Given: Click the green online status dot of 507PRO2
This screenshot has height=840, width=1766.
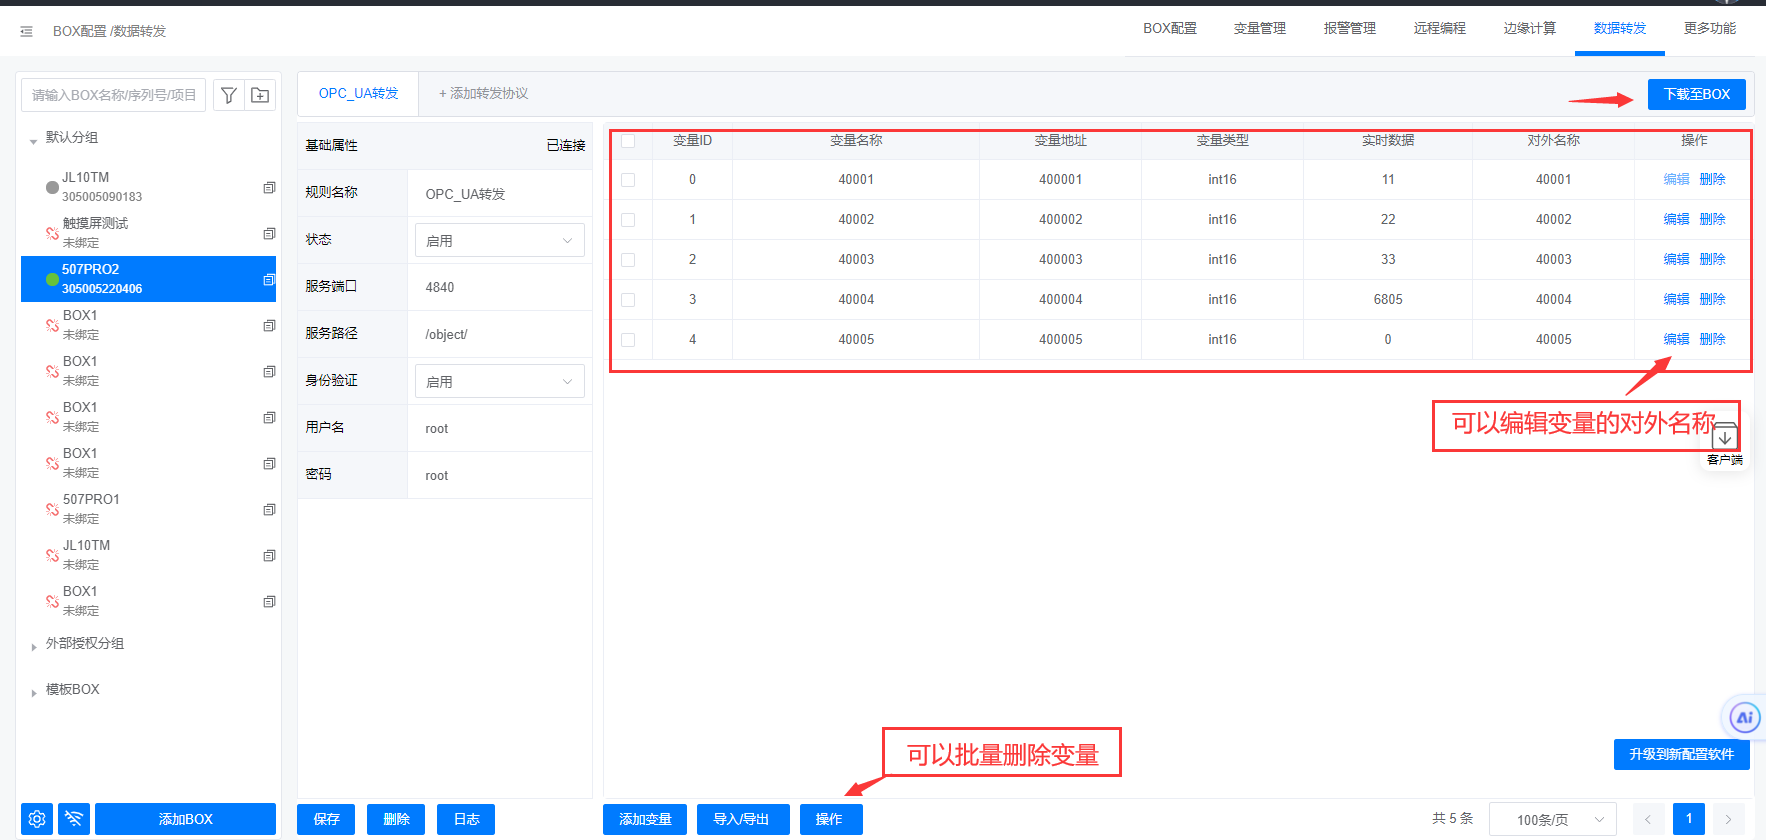Looking at the screenshot, I should click(52, 280).
